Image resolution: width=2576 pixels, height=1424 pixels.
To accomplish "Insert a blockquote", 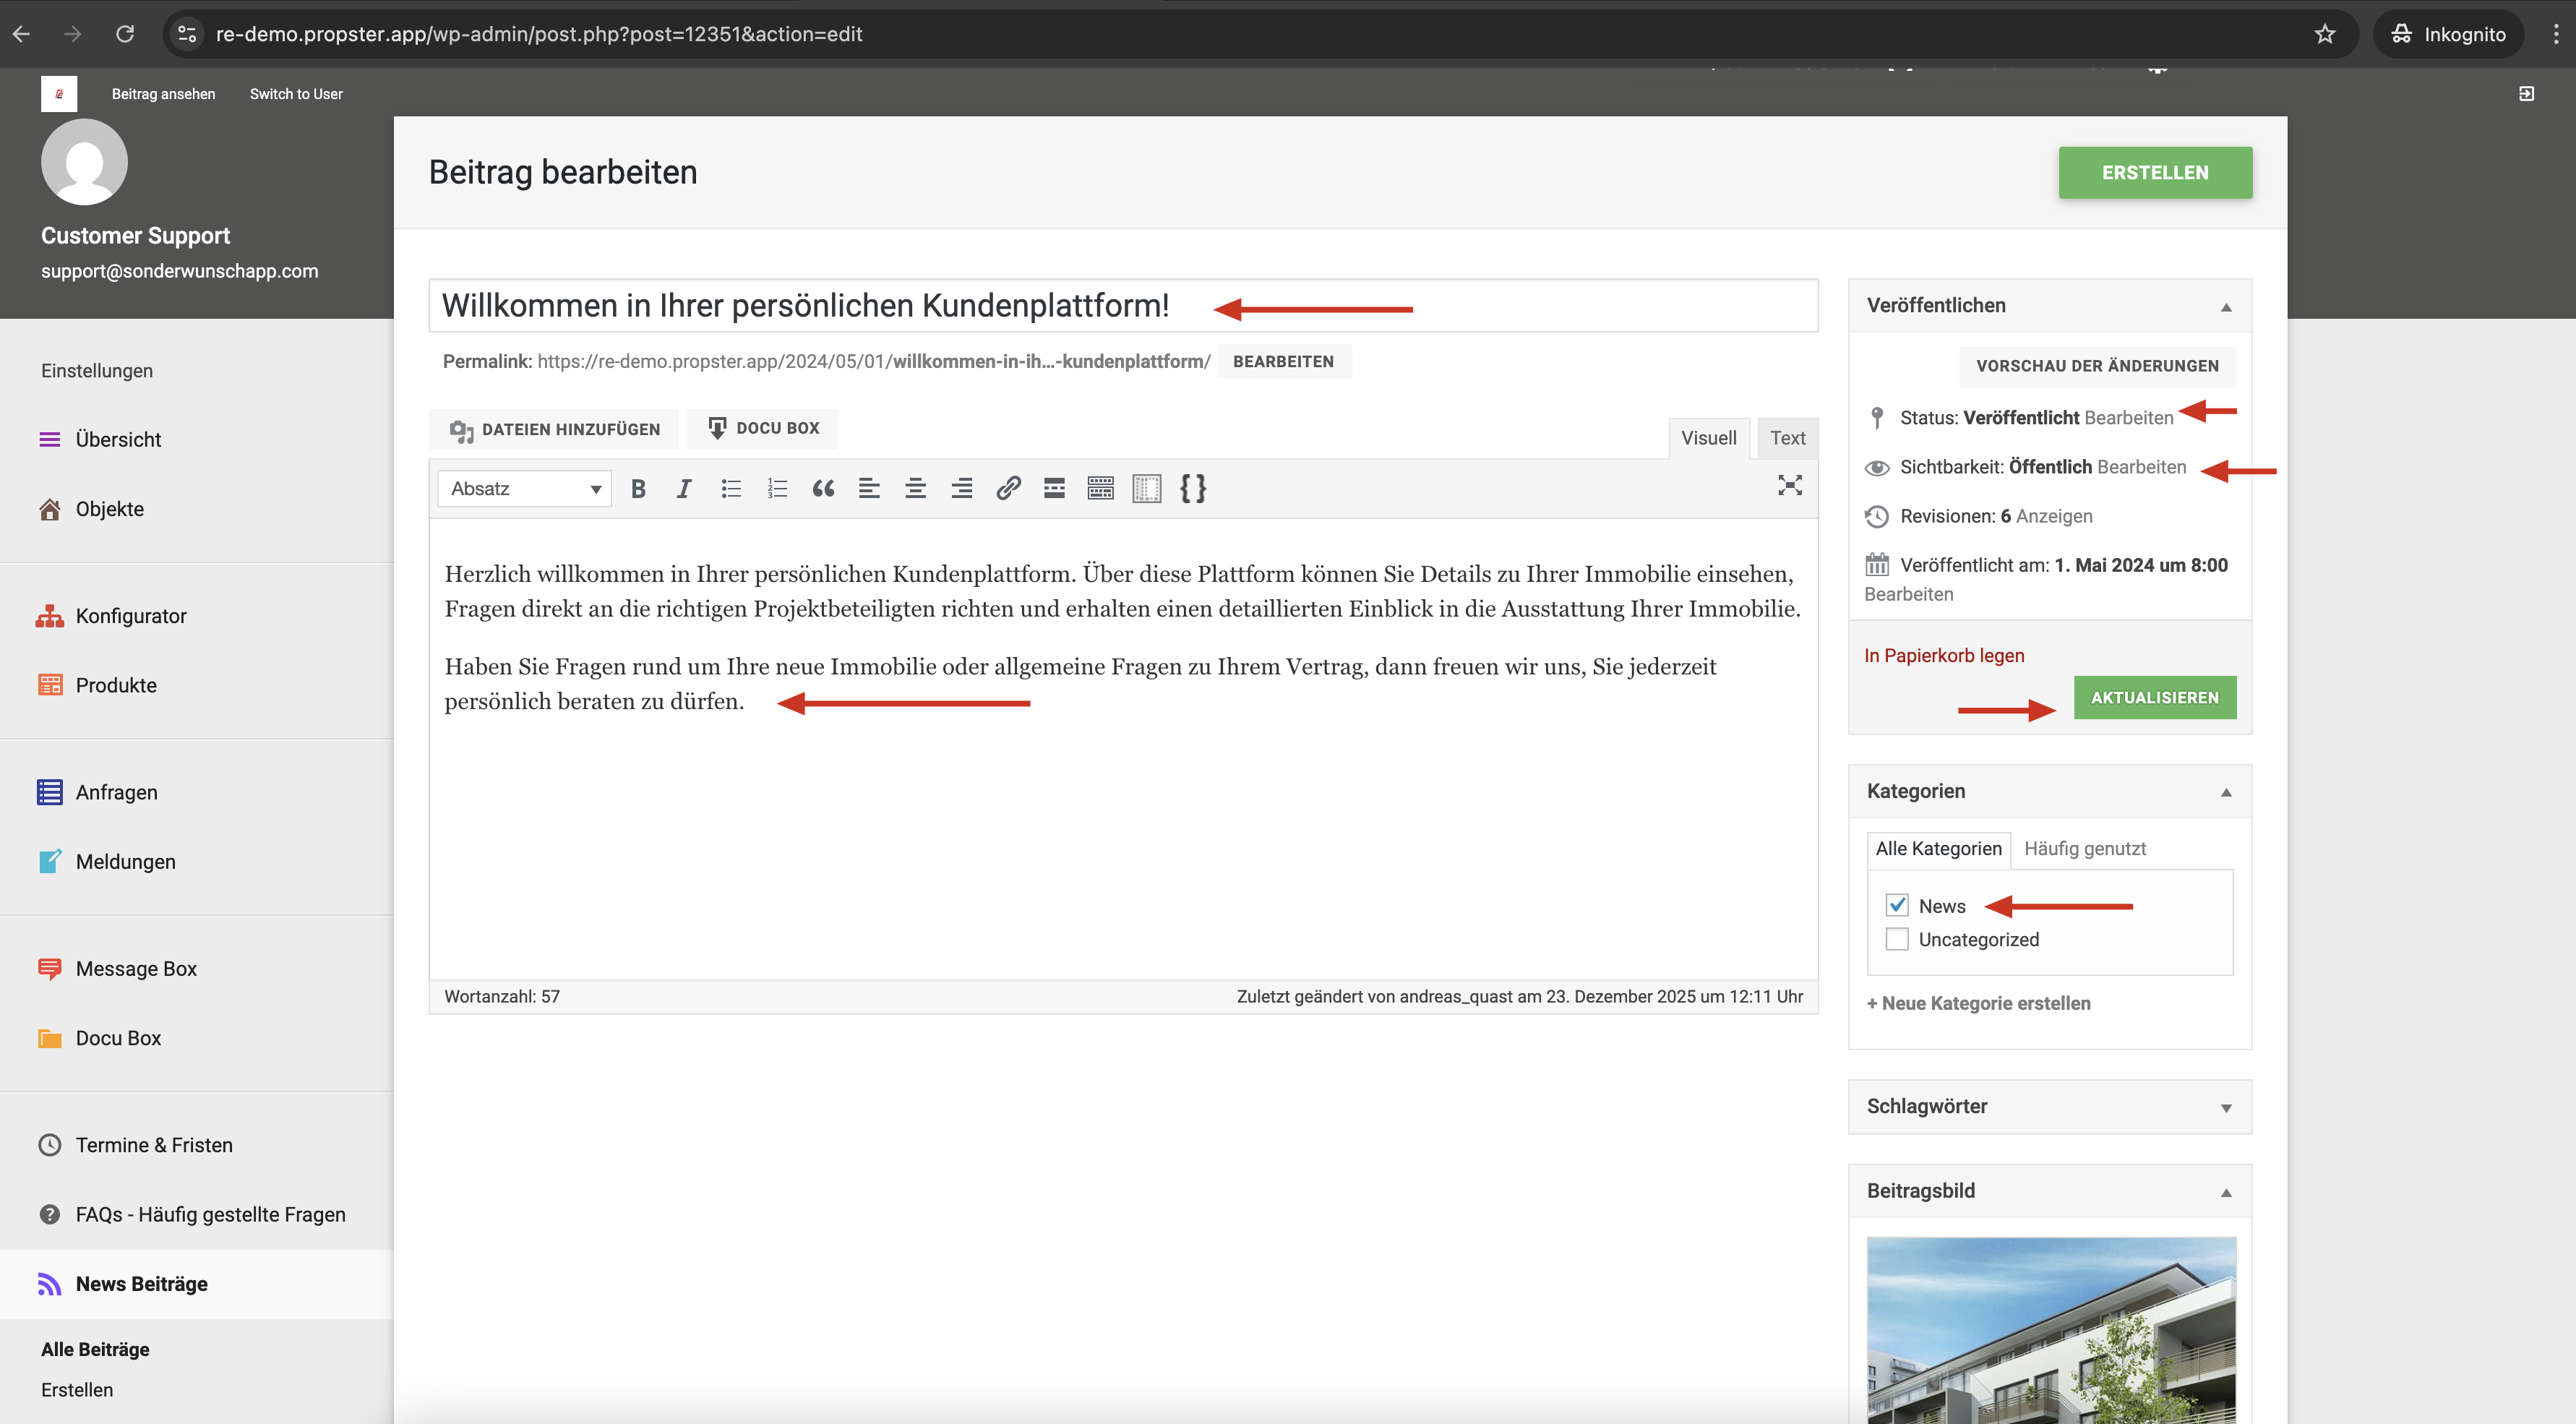I will [x=823, y=489].
